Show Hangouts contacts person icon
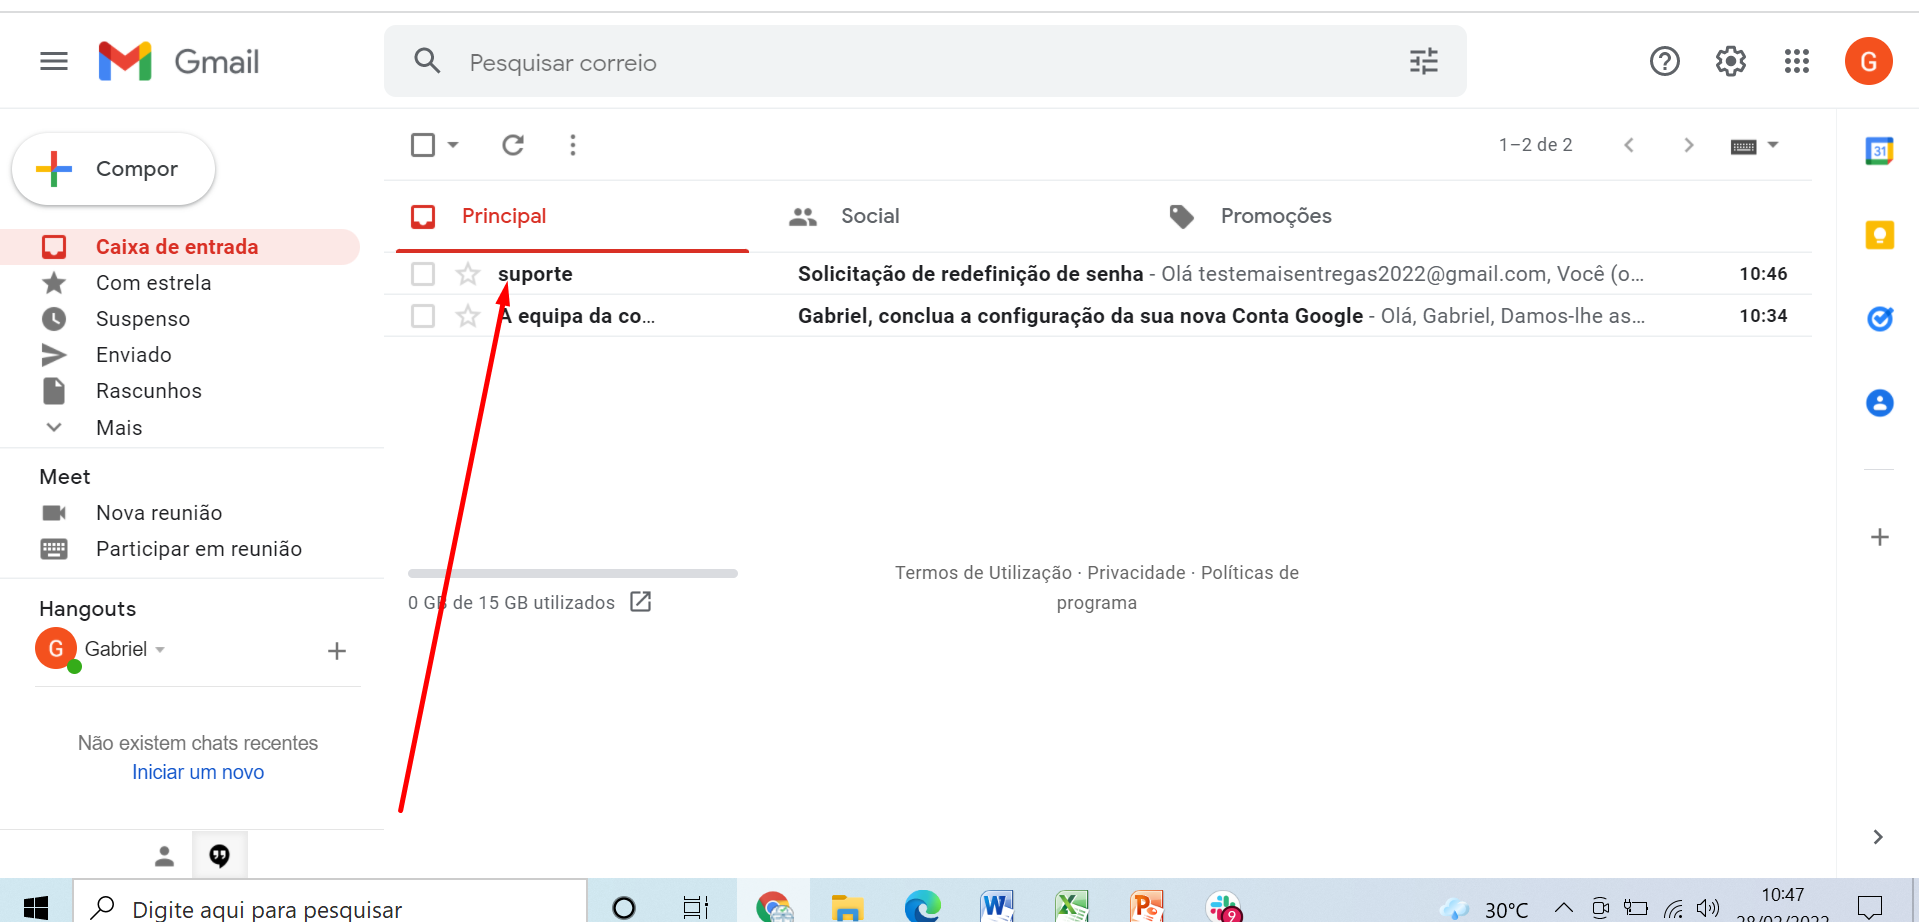Screen dimensions: 1919x922 click(x=165, y=856)
